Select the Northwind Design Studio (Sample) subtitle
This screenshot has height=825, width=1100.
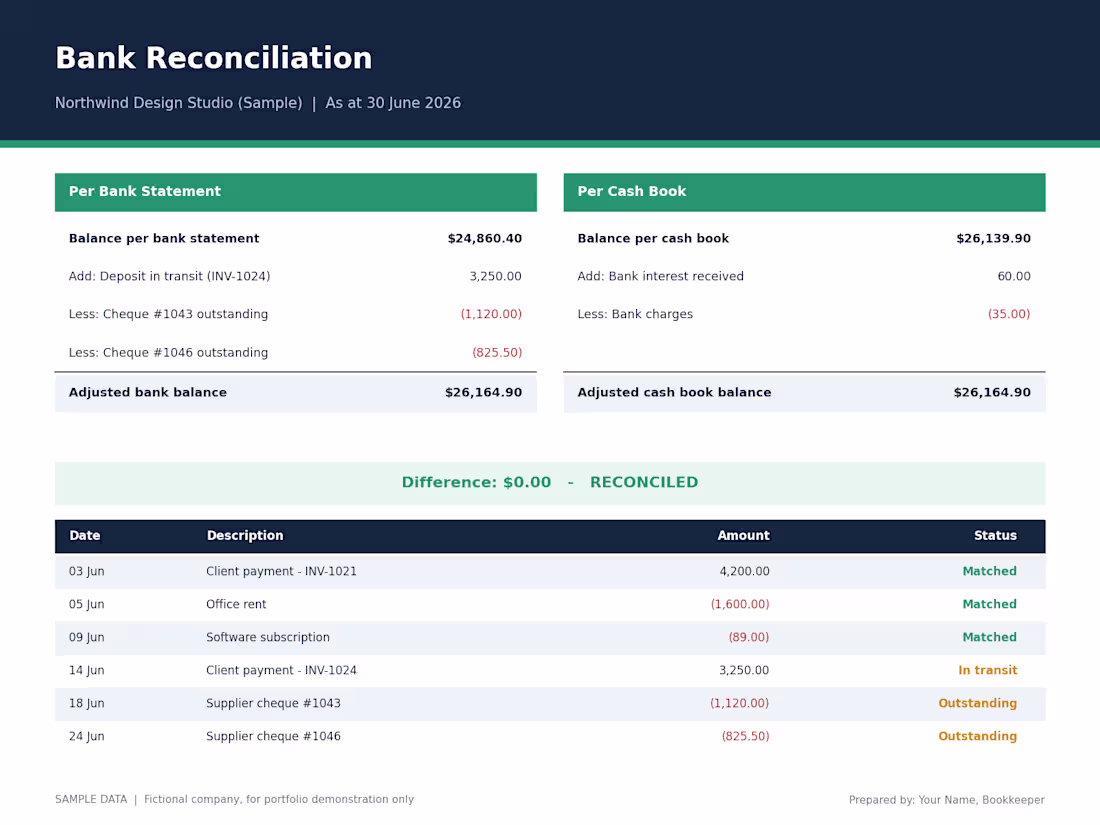click(178, 103)
